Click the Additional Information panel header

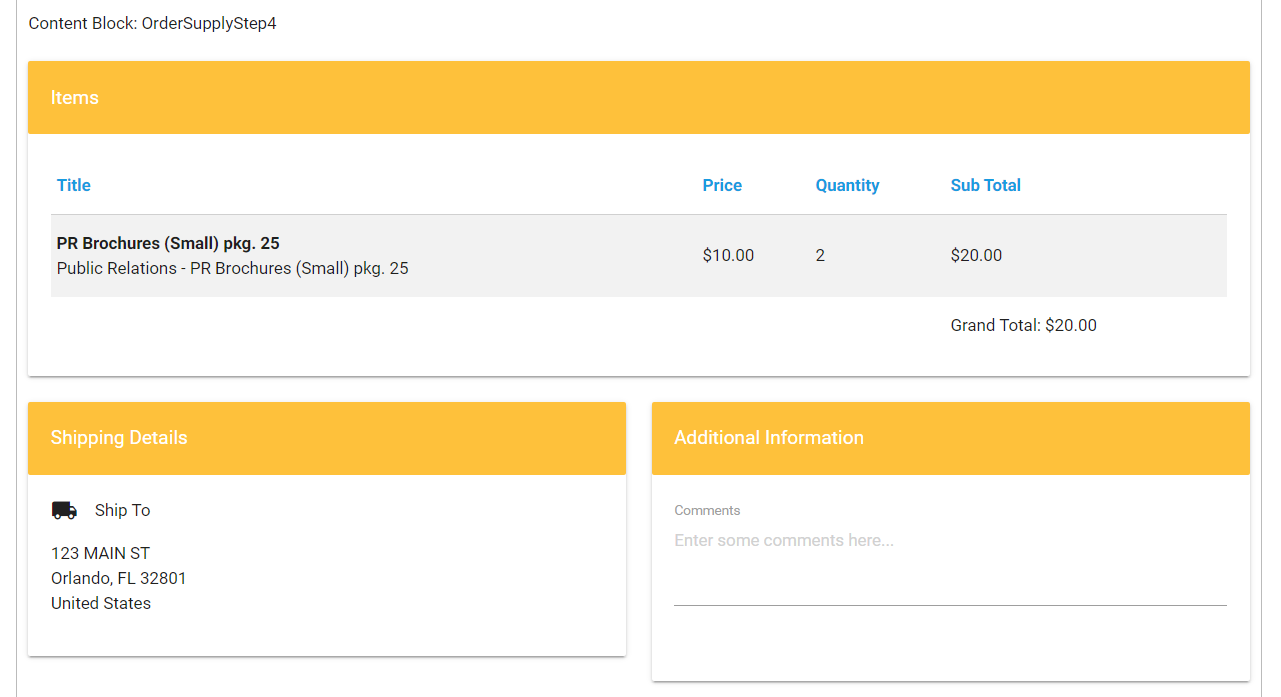click(950, 438)
